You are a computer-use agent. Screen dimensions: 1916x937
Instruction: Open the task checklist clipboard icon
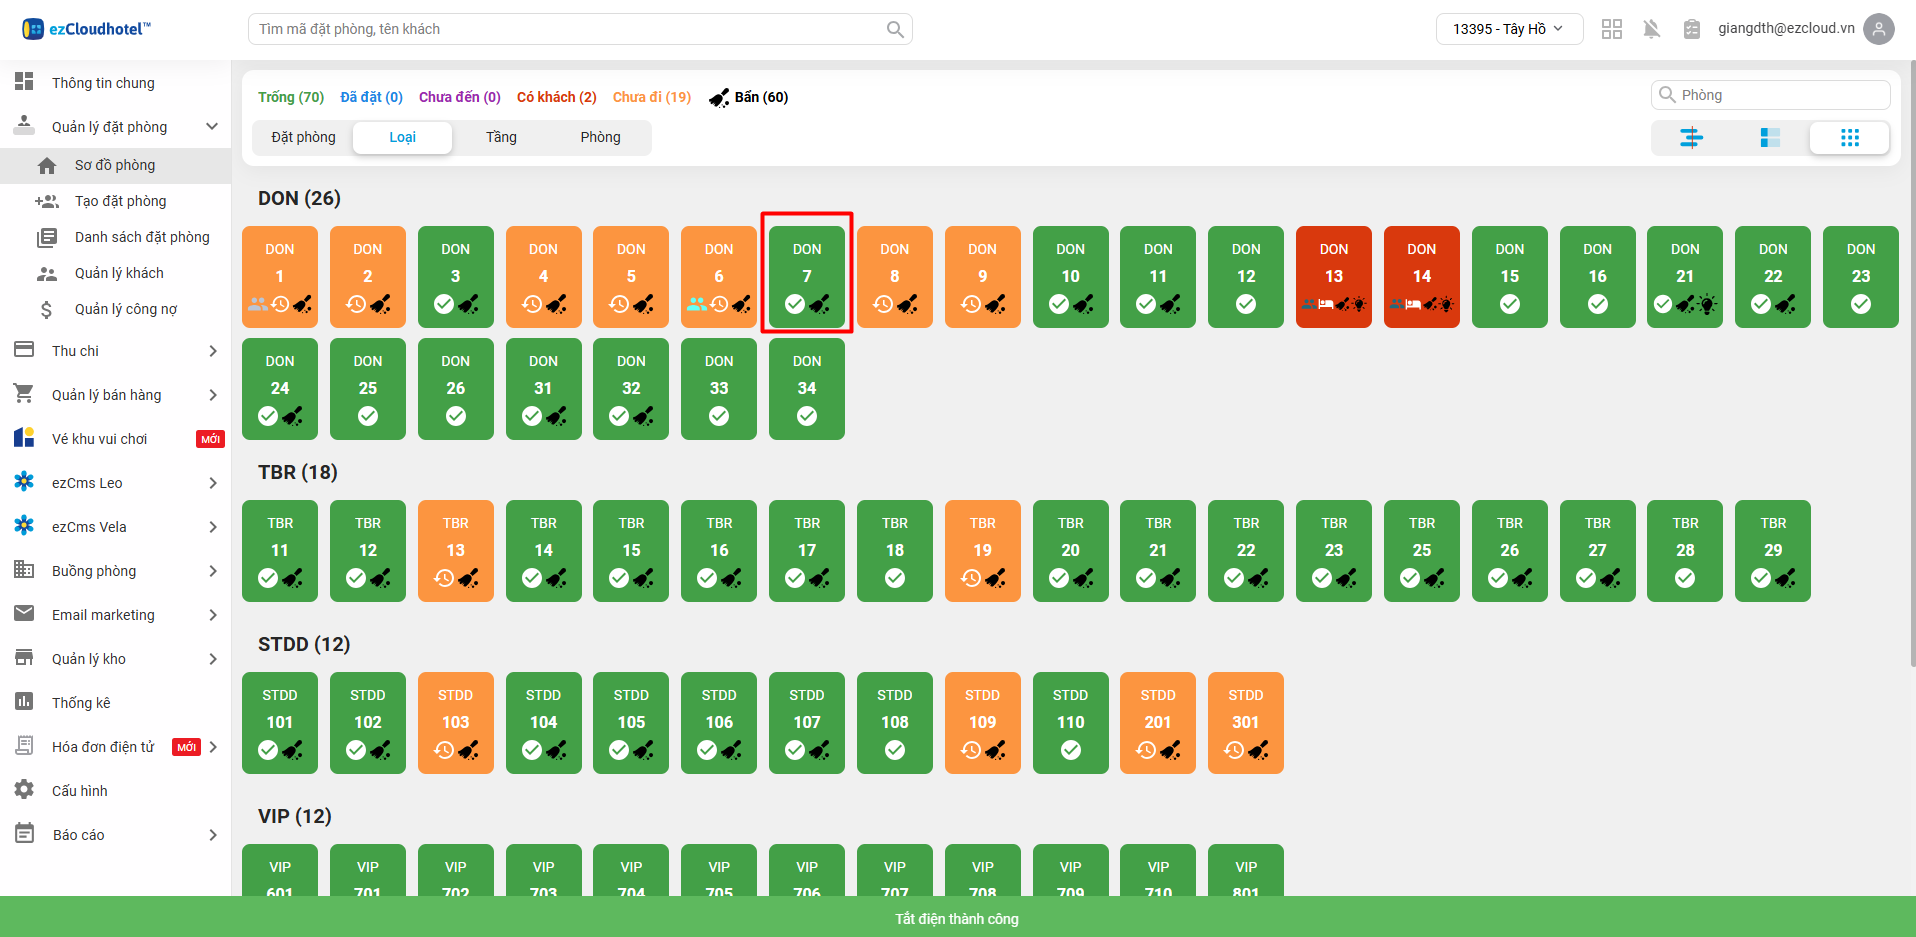pos(1691,29)
